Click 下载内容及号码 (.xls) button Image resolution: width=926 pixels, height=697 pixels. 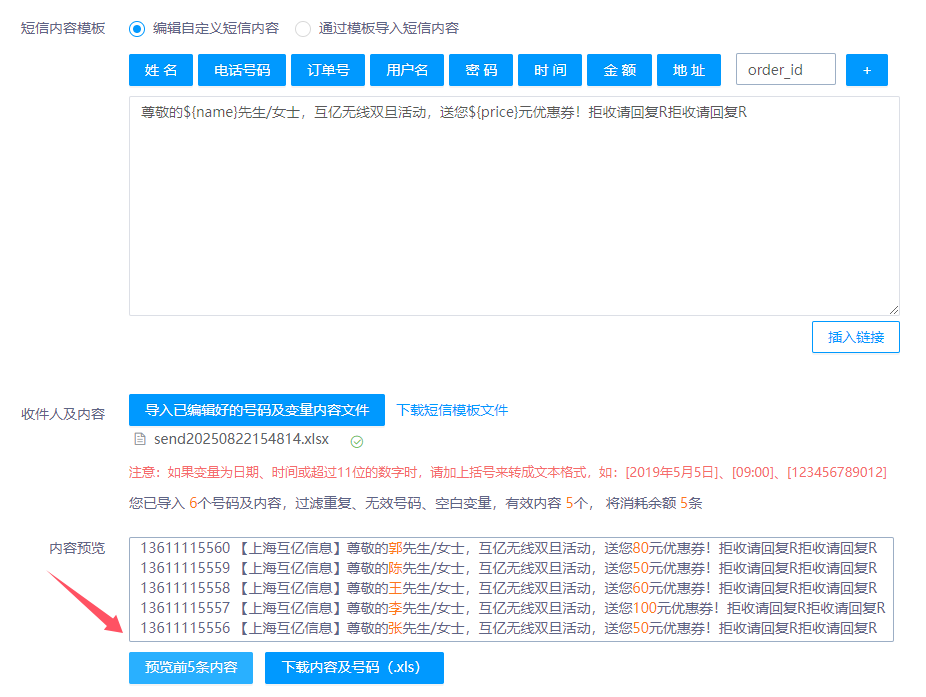click(353, 667)
